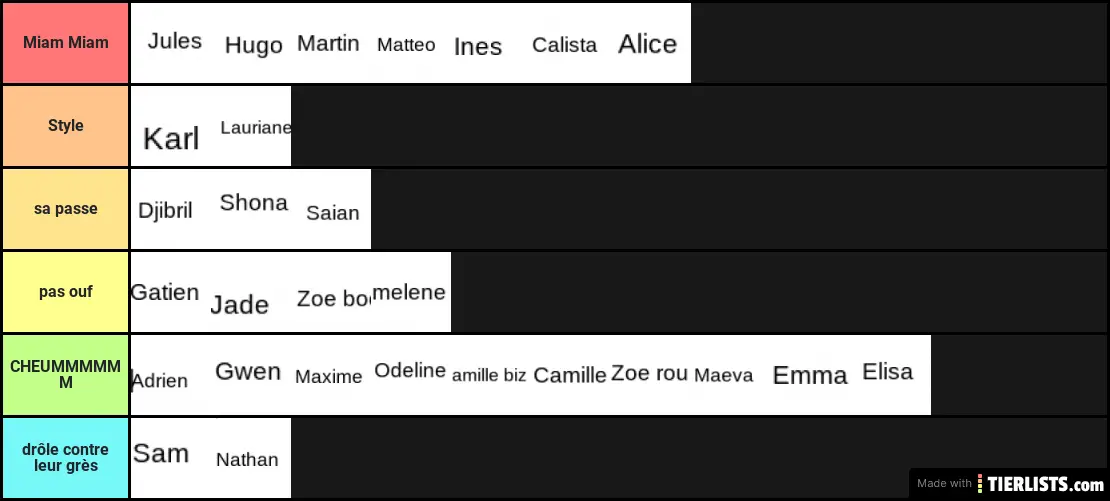Select the Sam name tile

pos(162,455)
